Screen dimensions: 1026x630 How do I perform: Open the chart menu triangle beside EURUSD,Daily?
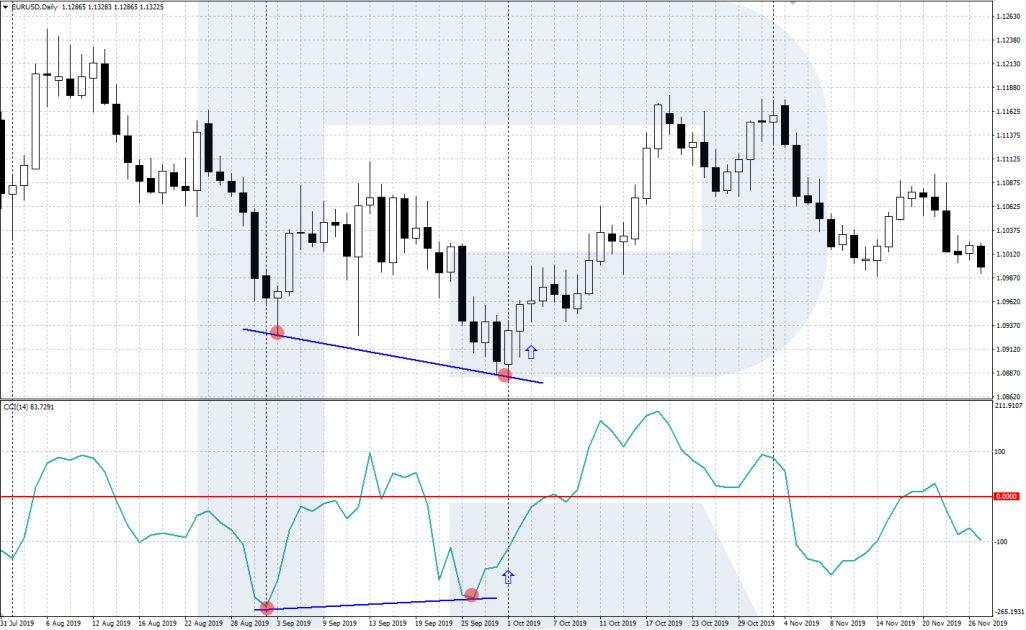point(5,6)
